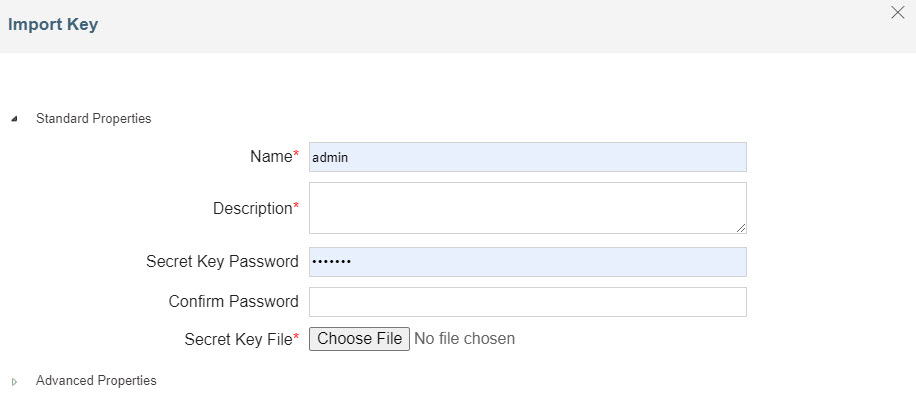The width and height of the screenshot is (916, 400).
Task: Click the Description field label
Action: pos(252,208)
